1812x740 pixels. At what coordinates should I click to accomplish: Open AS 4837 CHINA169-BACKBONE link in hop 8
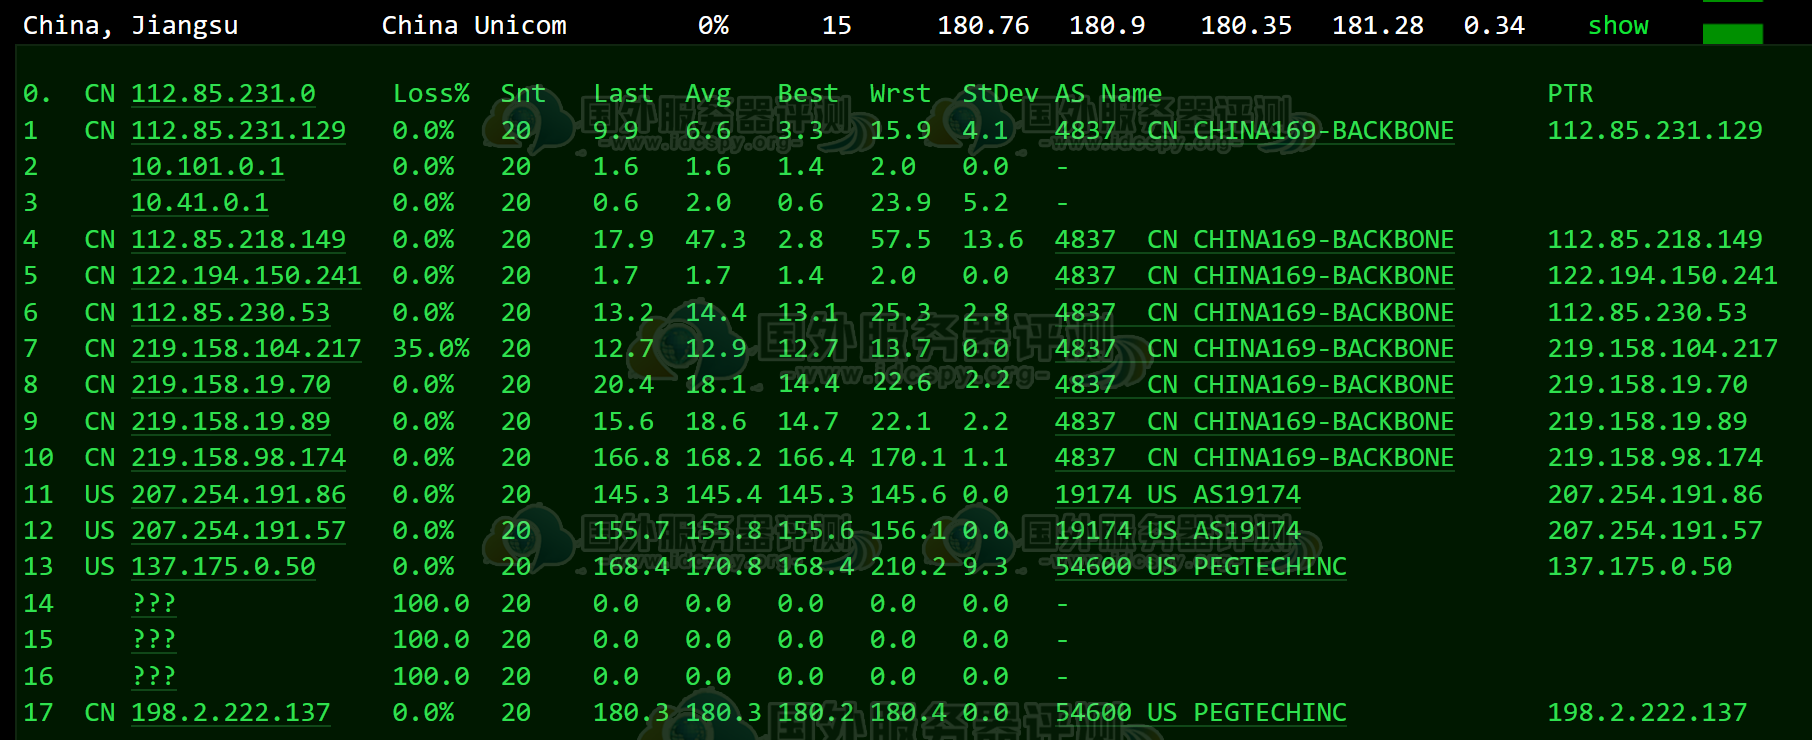tap(1254, 385)
